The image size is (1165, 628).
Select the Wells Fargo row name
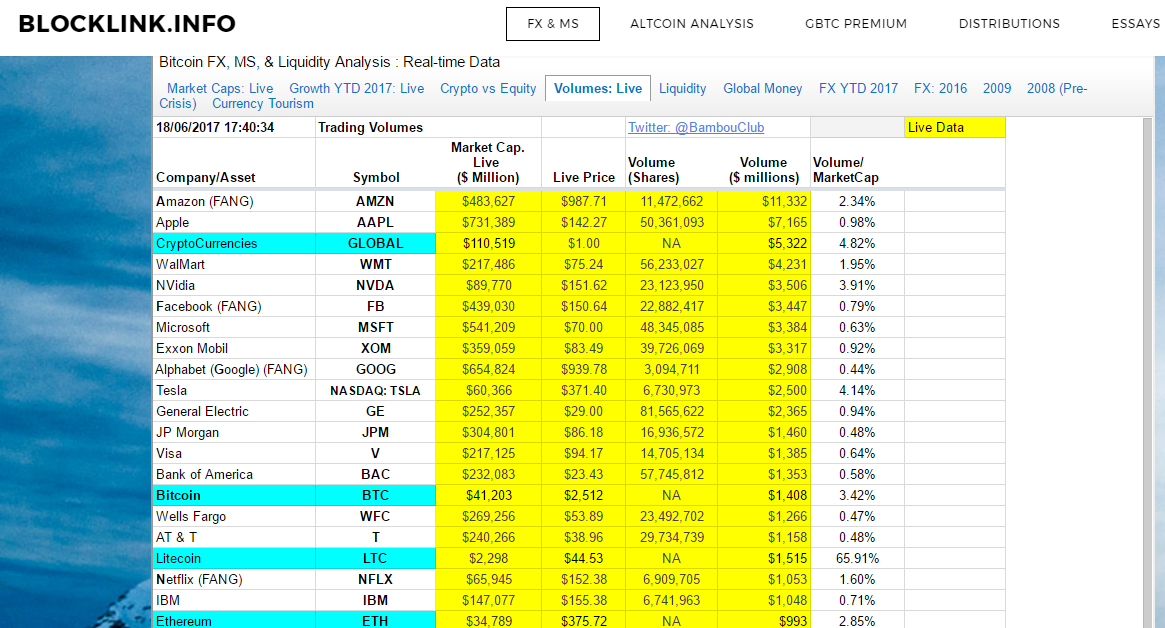click(x=191, y=517)
